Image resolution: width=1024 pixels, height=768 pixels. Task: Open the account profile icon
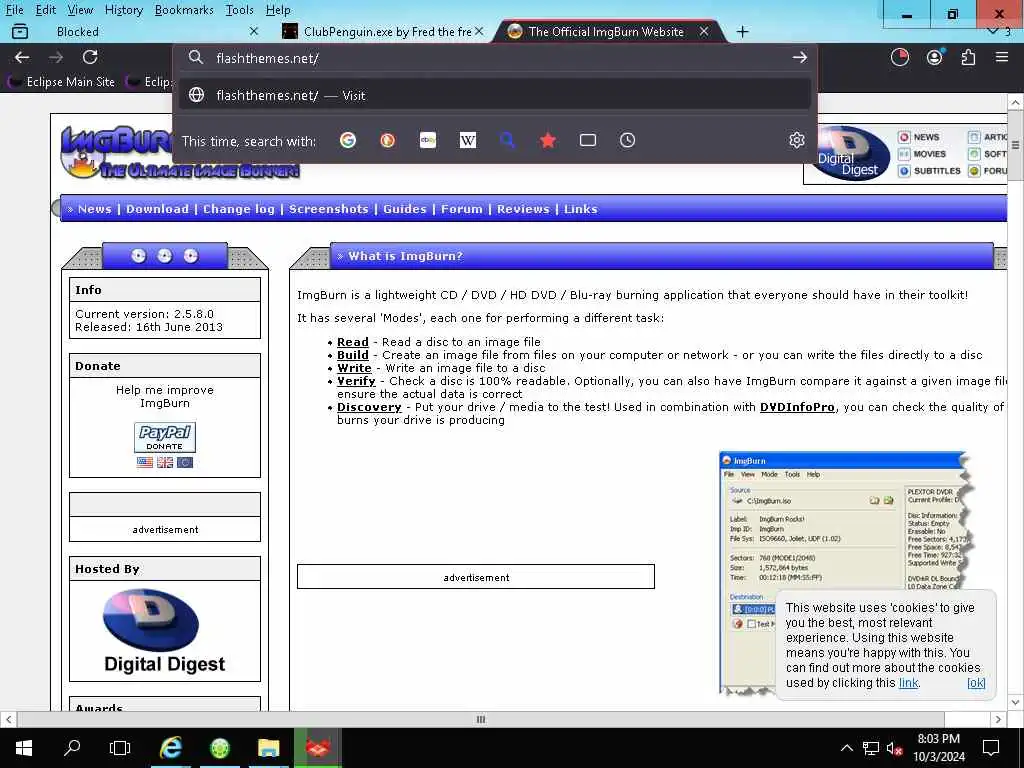[x=935, y=57]
